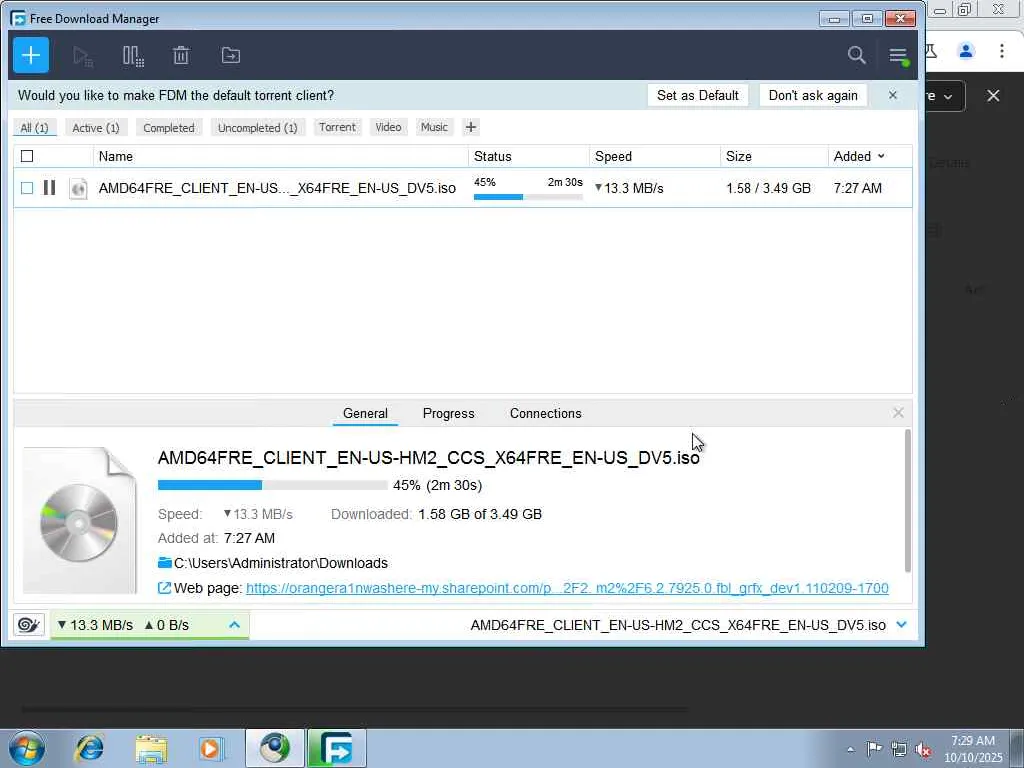Viewport: 1024px width, 768px height.
Task: Click the upload speed 0 B/s in status bar
Action: click(167, 625)
